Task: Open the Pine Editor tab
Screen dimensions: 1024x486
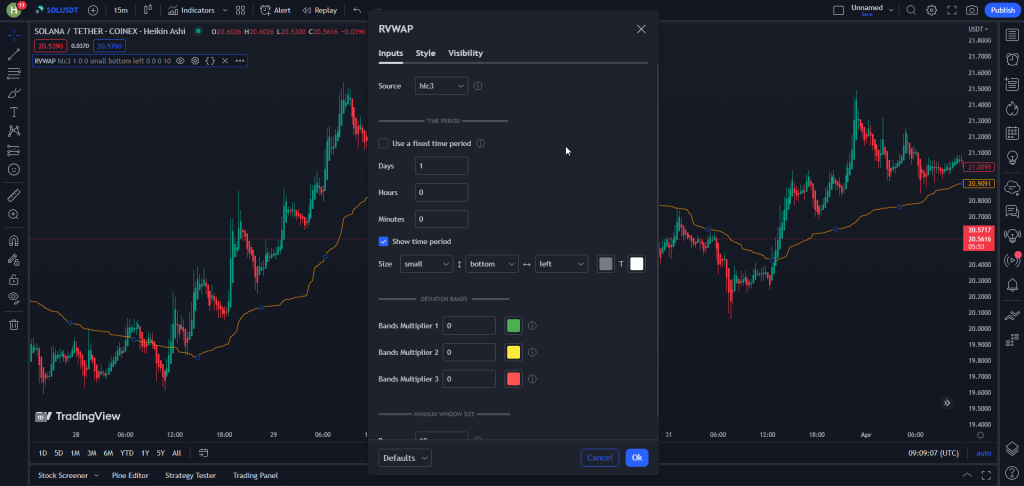Action: point(130,476)
